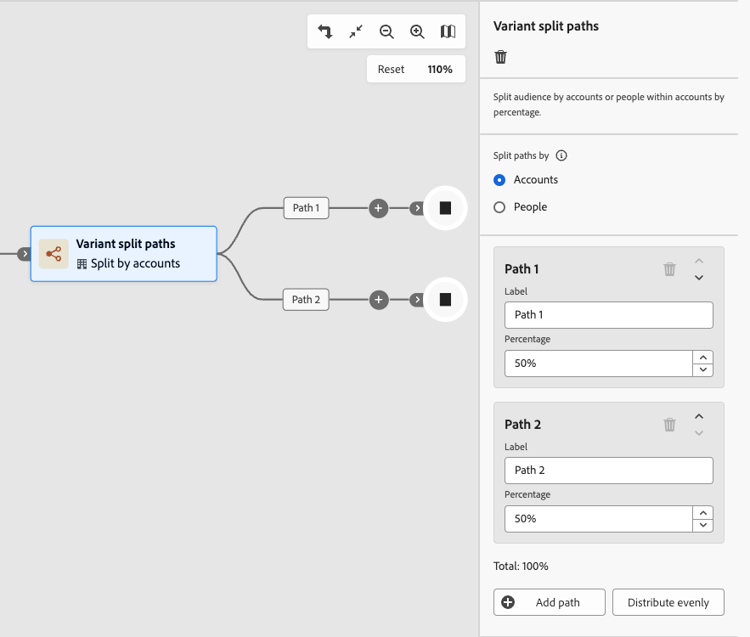Viewport: 750px width, 637px height.
Task: Add a node after Path 2 with plus icon
Action: click(x=378, y=300)
